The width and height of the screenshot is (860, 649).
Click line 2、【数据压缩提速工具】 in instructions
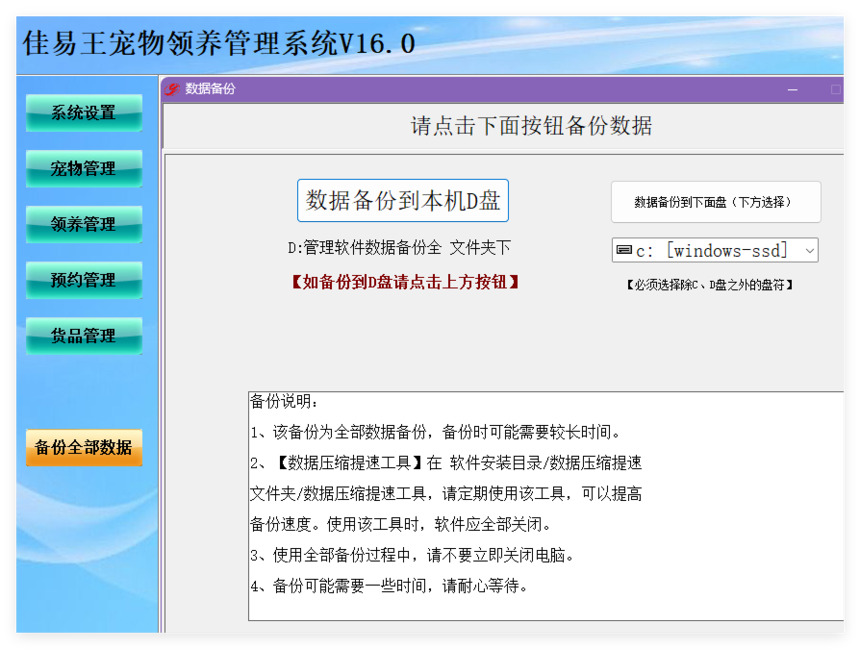click(446, 463)
